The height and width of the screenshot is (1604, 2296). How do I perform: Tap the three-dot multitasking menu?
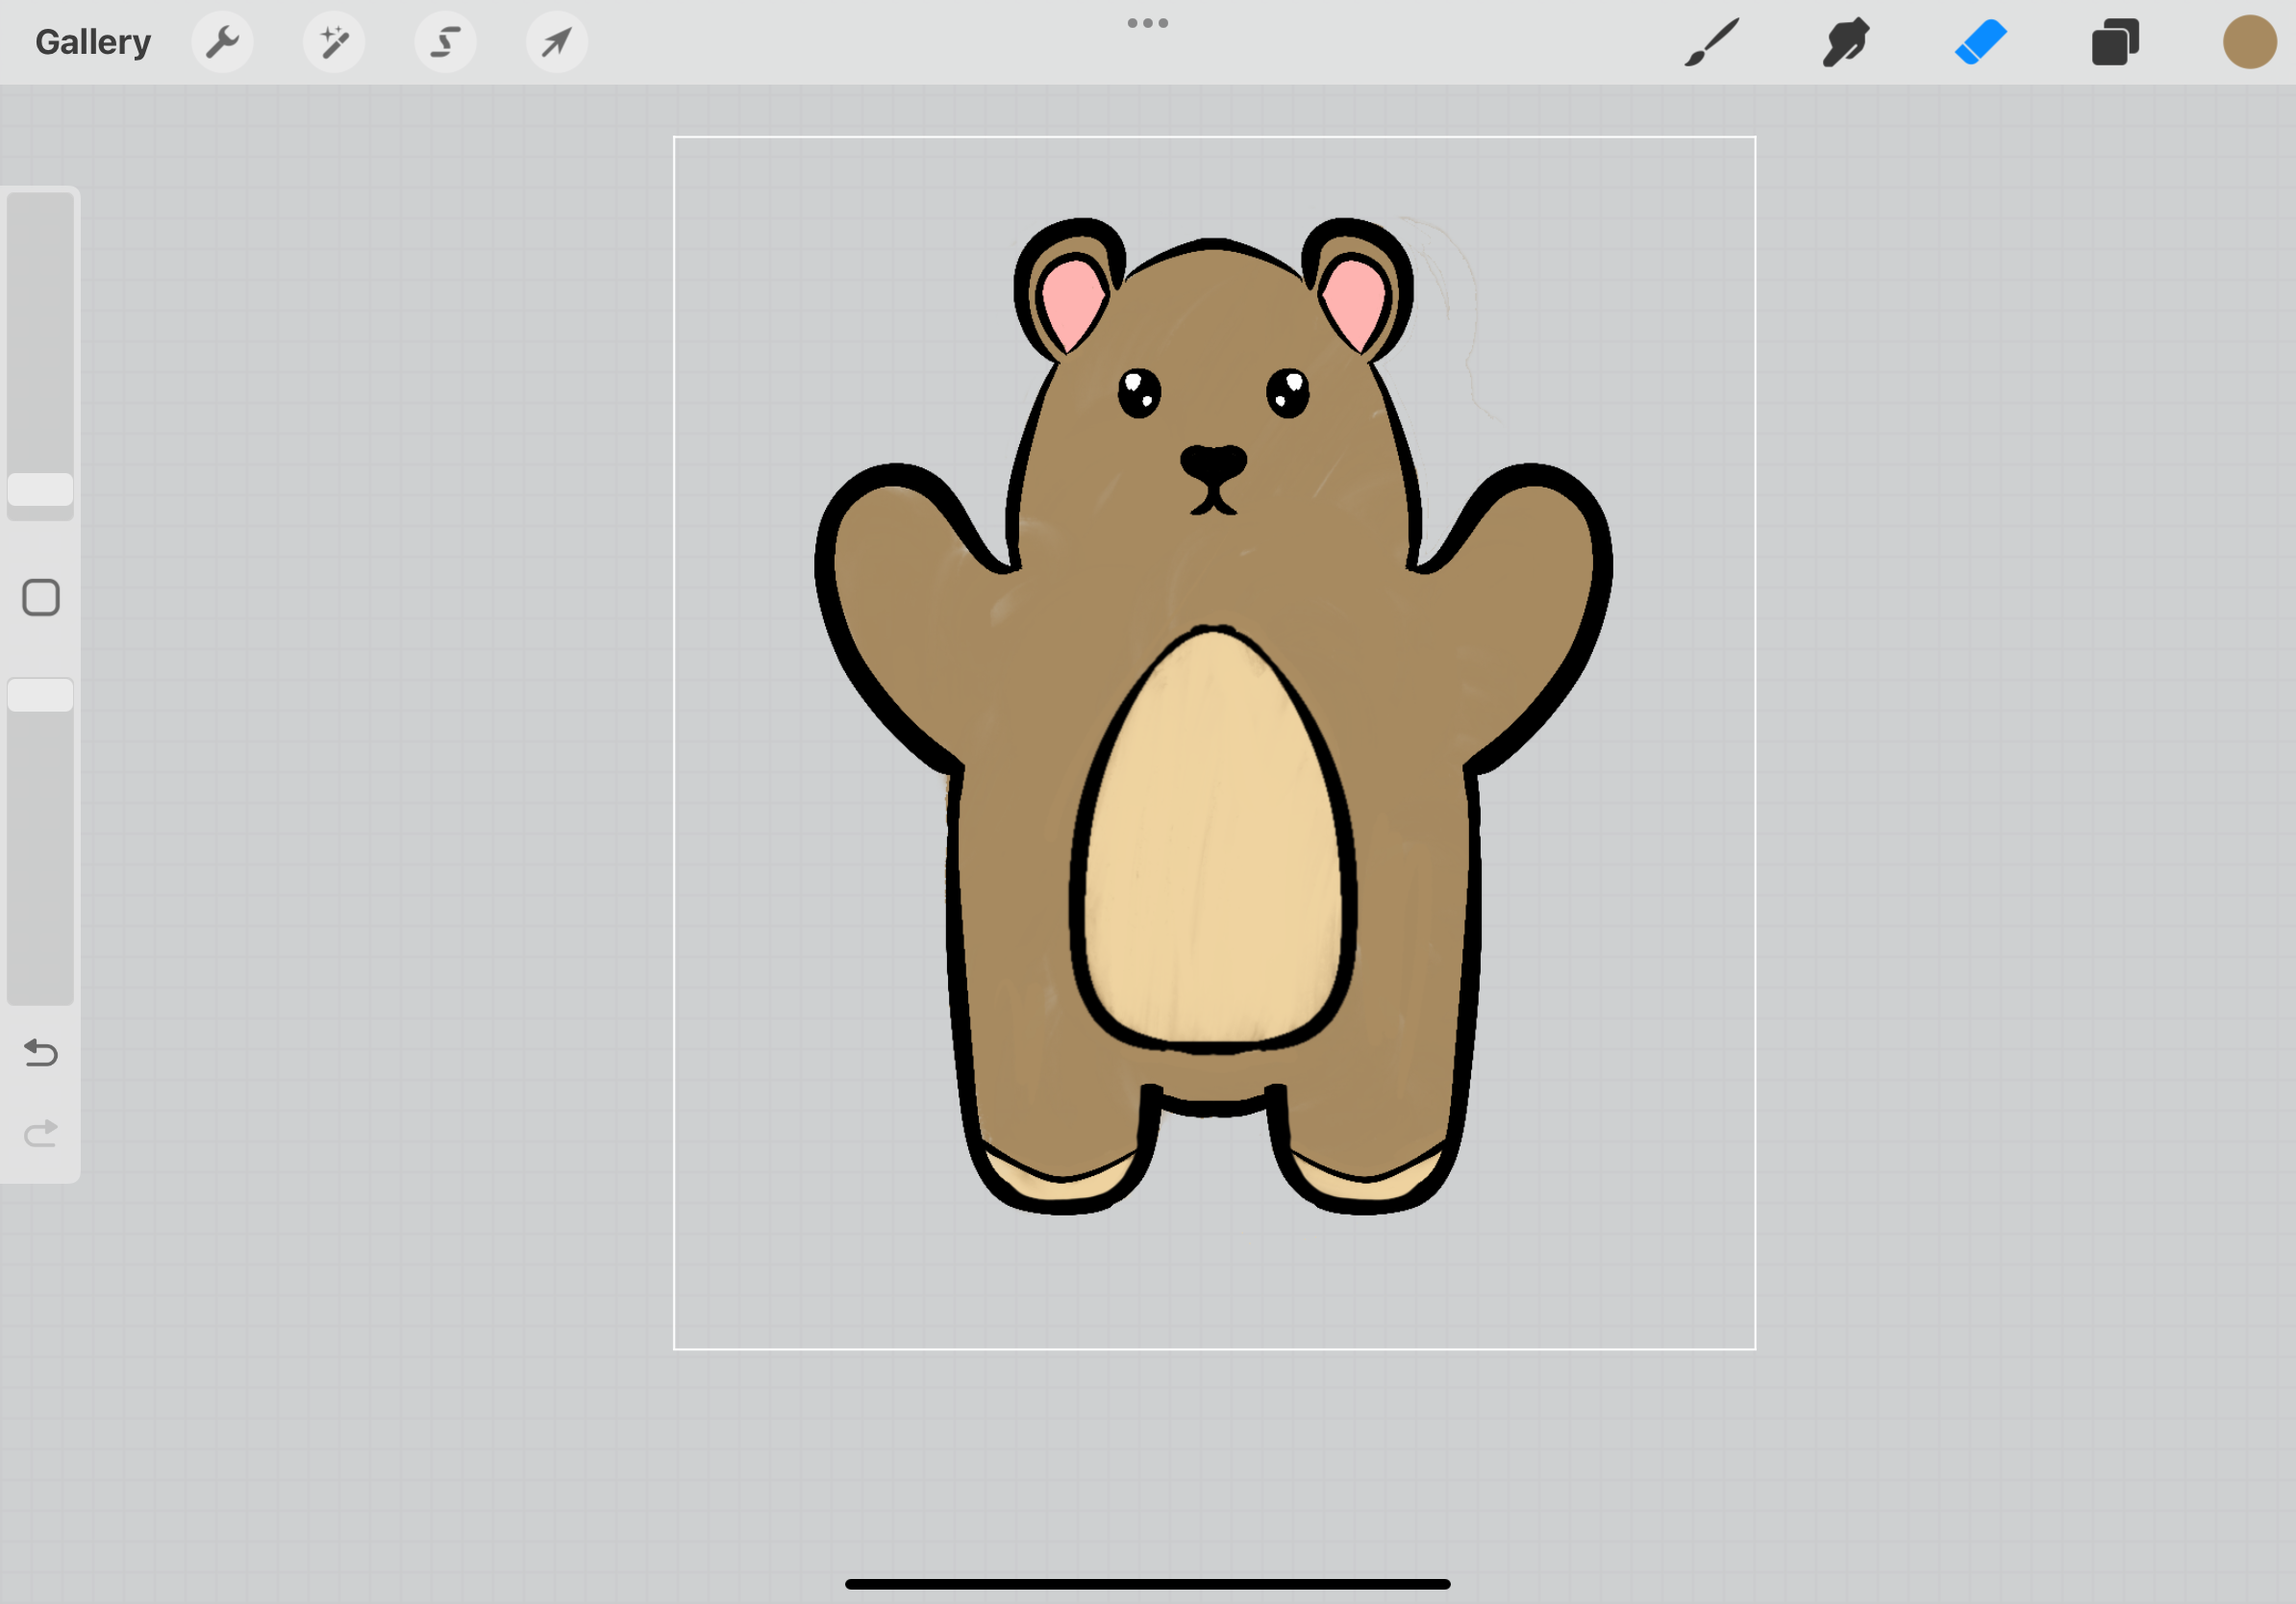coord(1147,23)
